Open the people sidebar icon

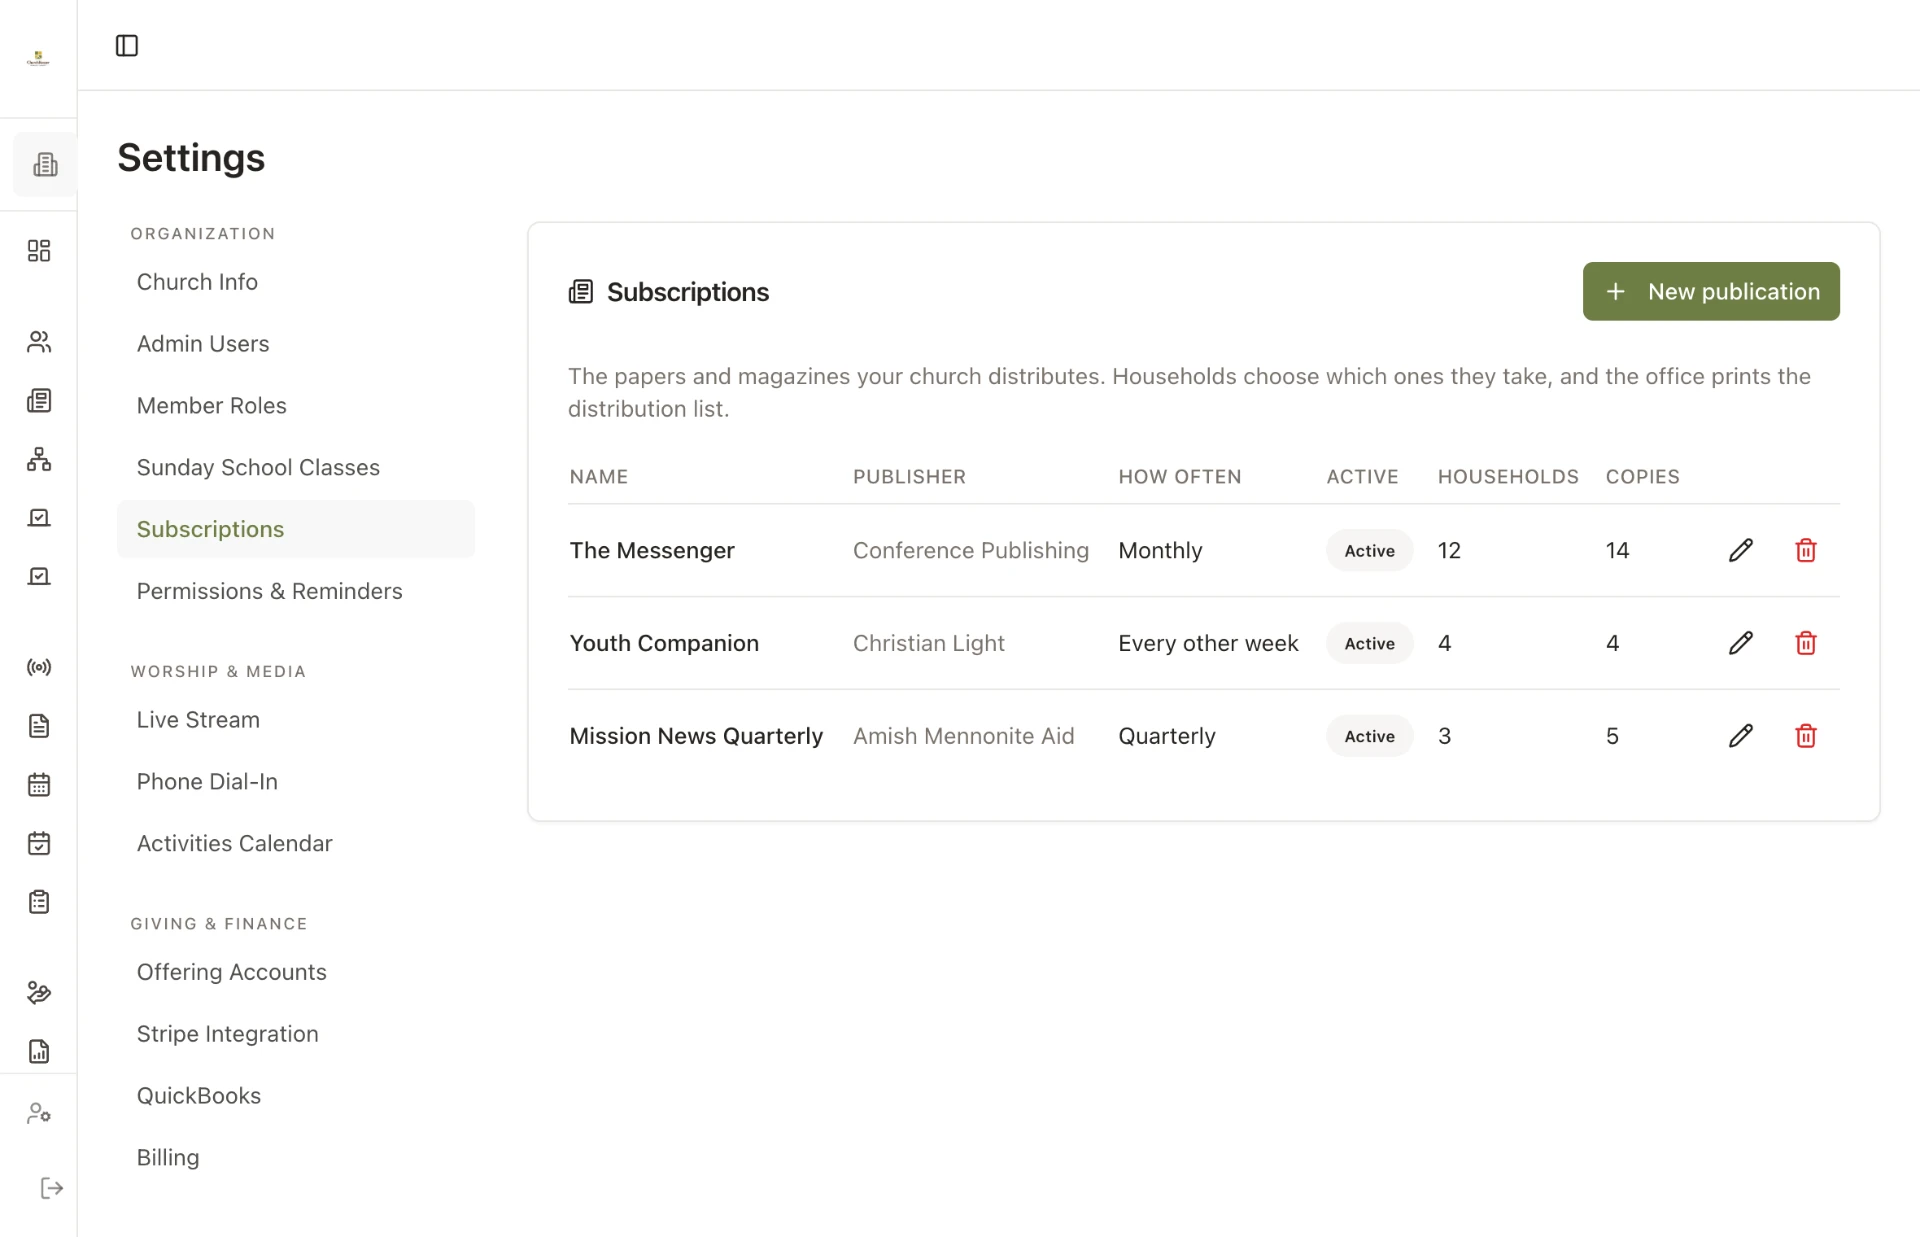coord(39,342)
